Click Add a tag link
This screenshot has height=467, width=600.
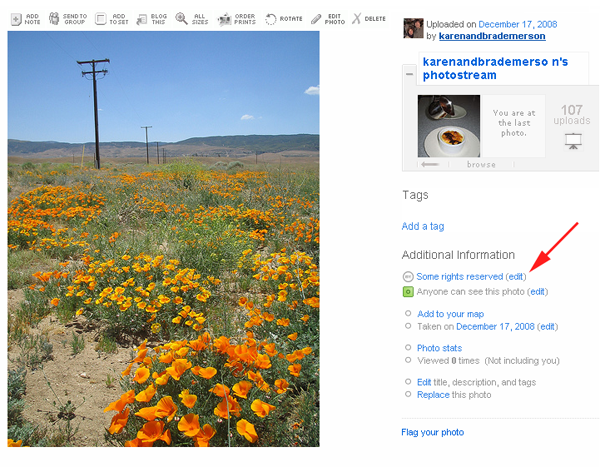[x=423, y=226]
